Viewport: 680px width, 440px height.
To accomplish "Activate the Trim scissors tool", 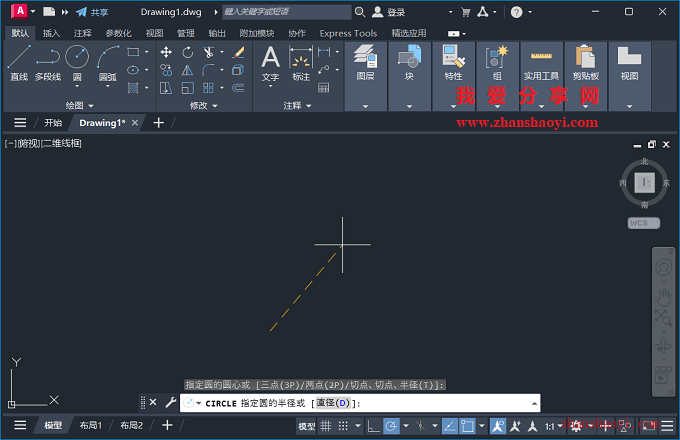I will [x=208, y=52].
